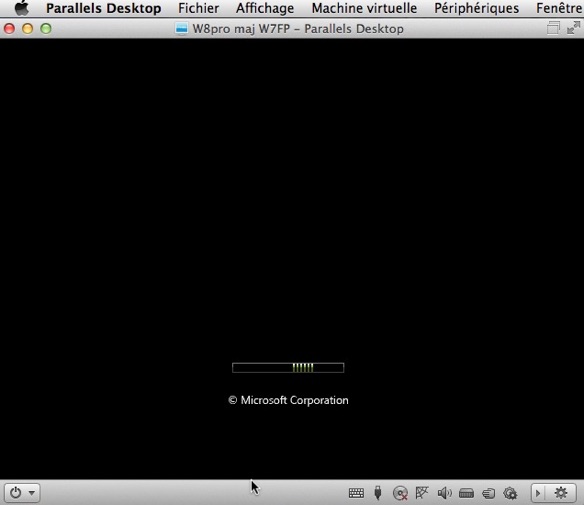The width and height of the screenshot is (584, 505).
Task: Expand the status bar arrow button
Action: tap(538, 493)
